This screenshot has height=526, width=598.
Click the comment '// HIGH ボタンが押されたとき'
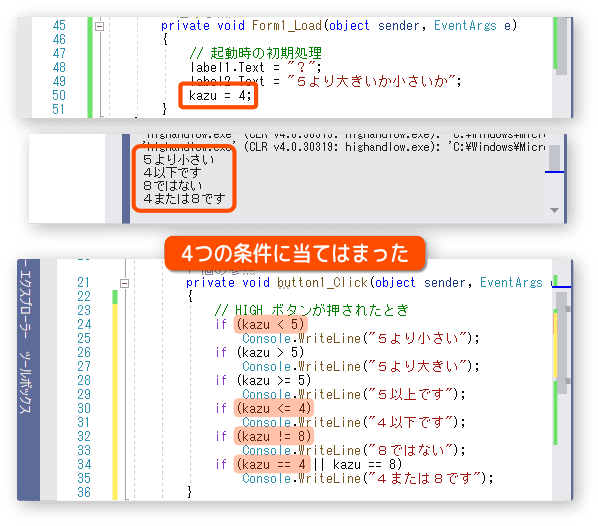coord(312,310)
